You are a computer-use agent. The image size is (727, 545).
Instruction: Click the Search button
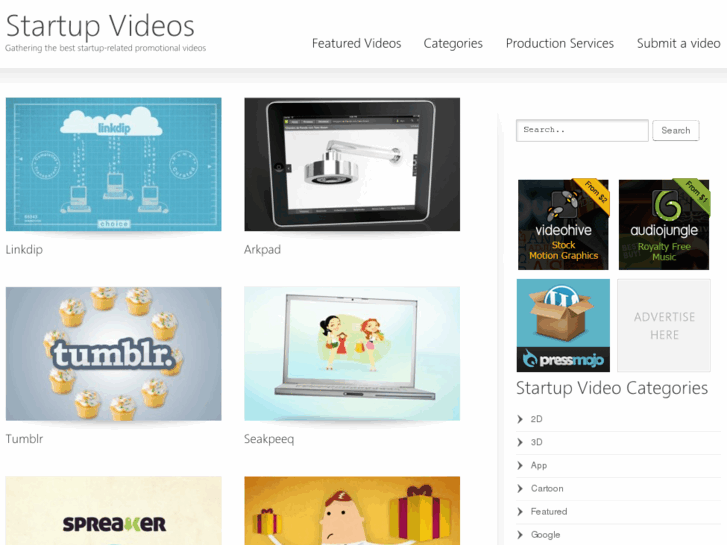click(676, 130)
